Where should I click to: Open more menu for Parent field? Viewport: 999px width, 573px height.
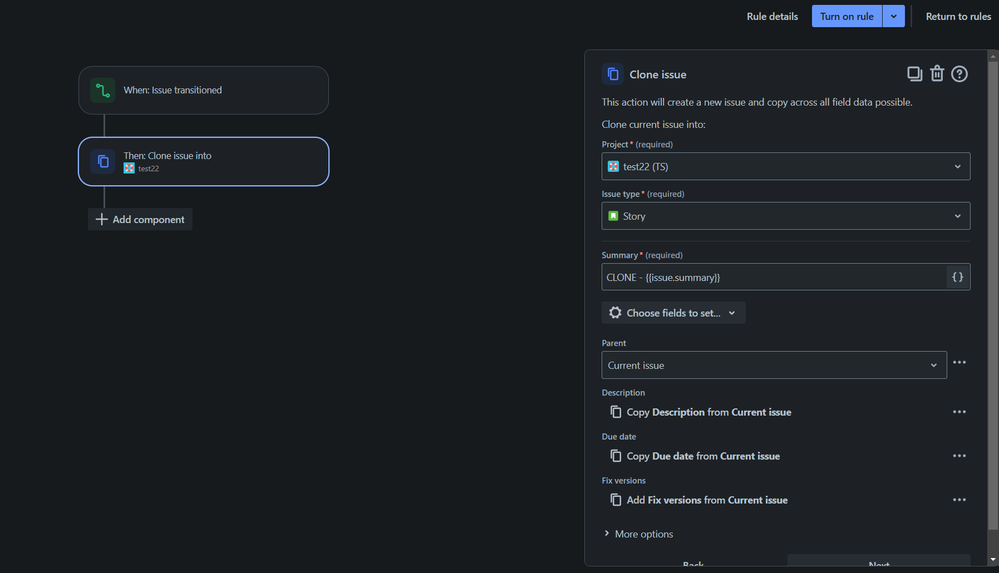coord(959,362)
